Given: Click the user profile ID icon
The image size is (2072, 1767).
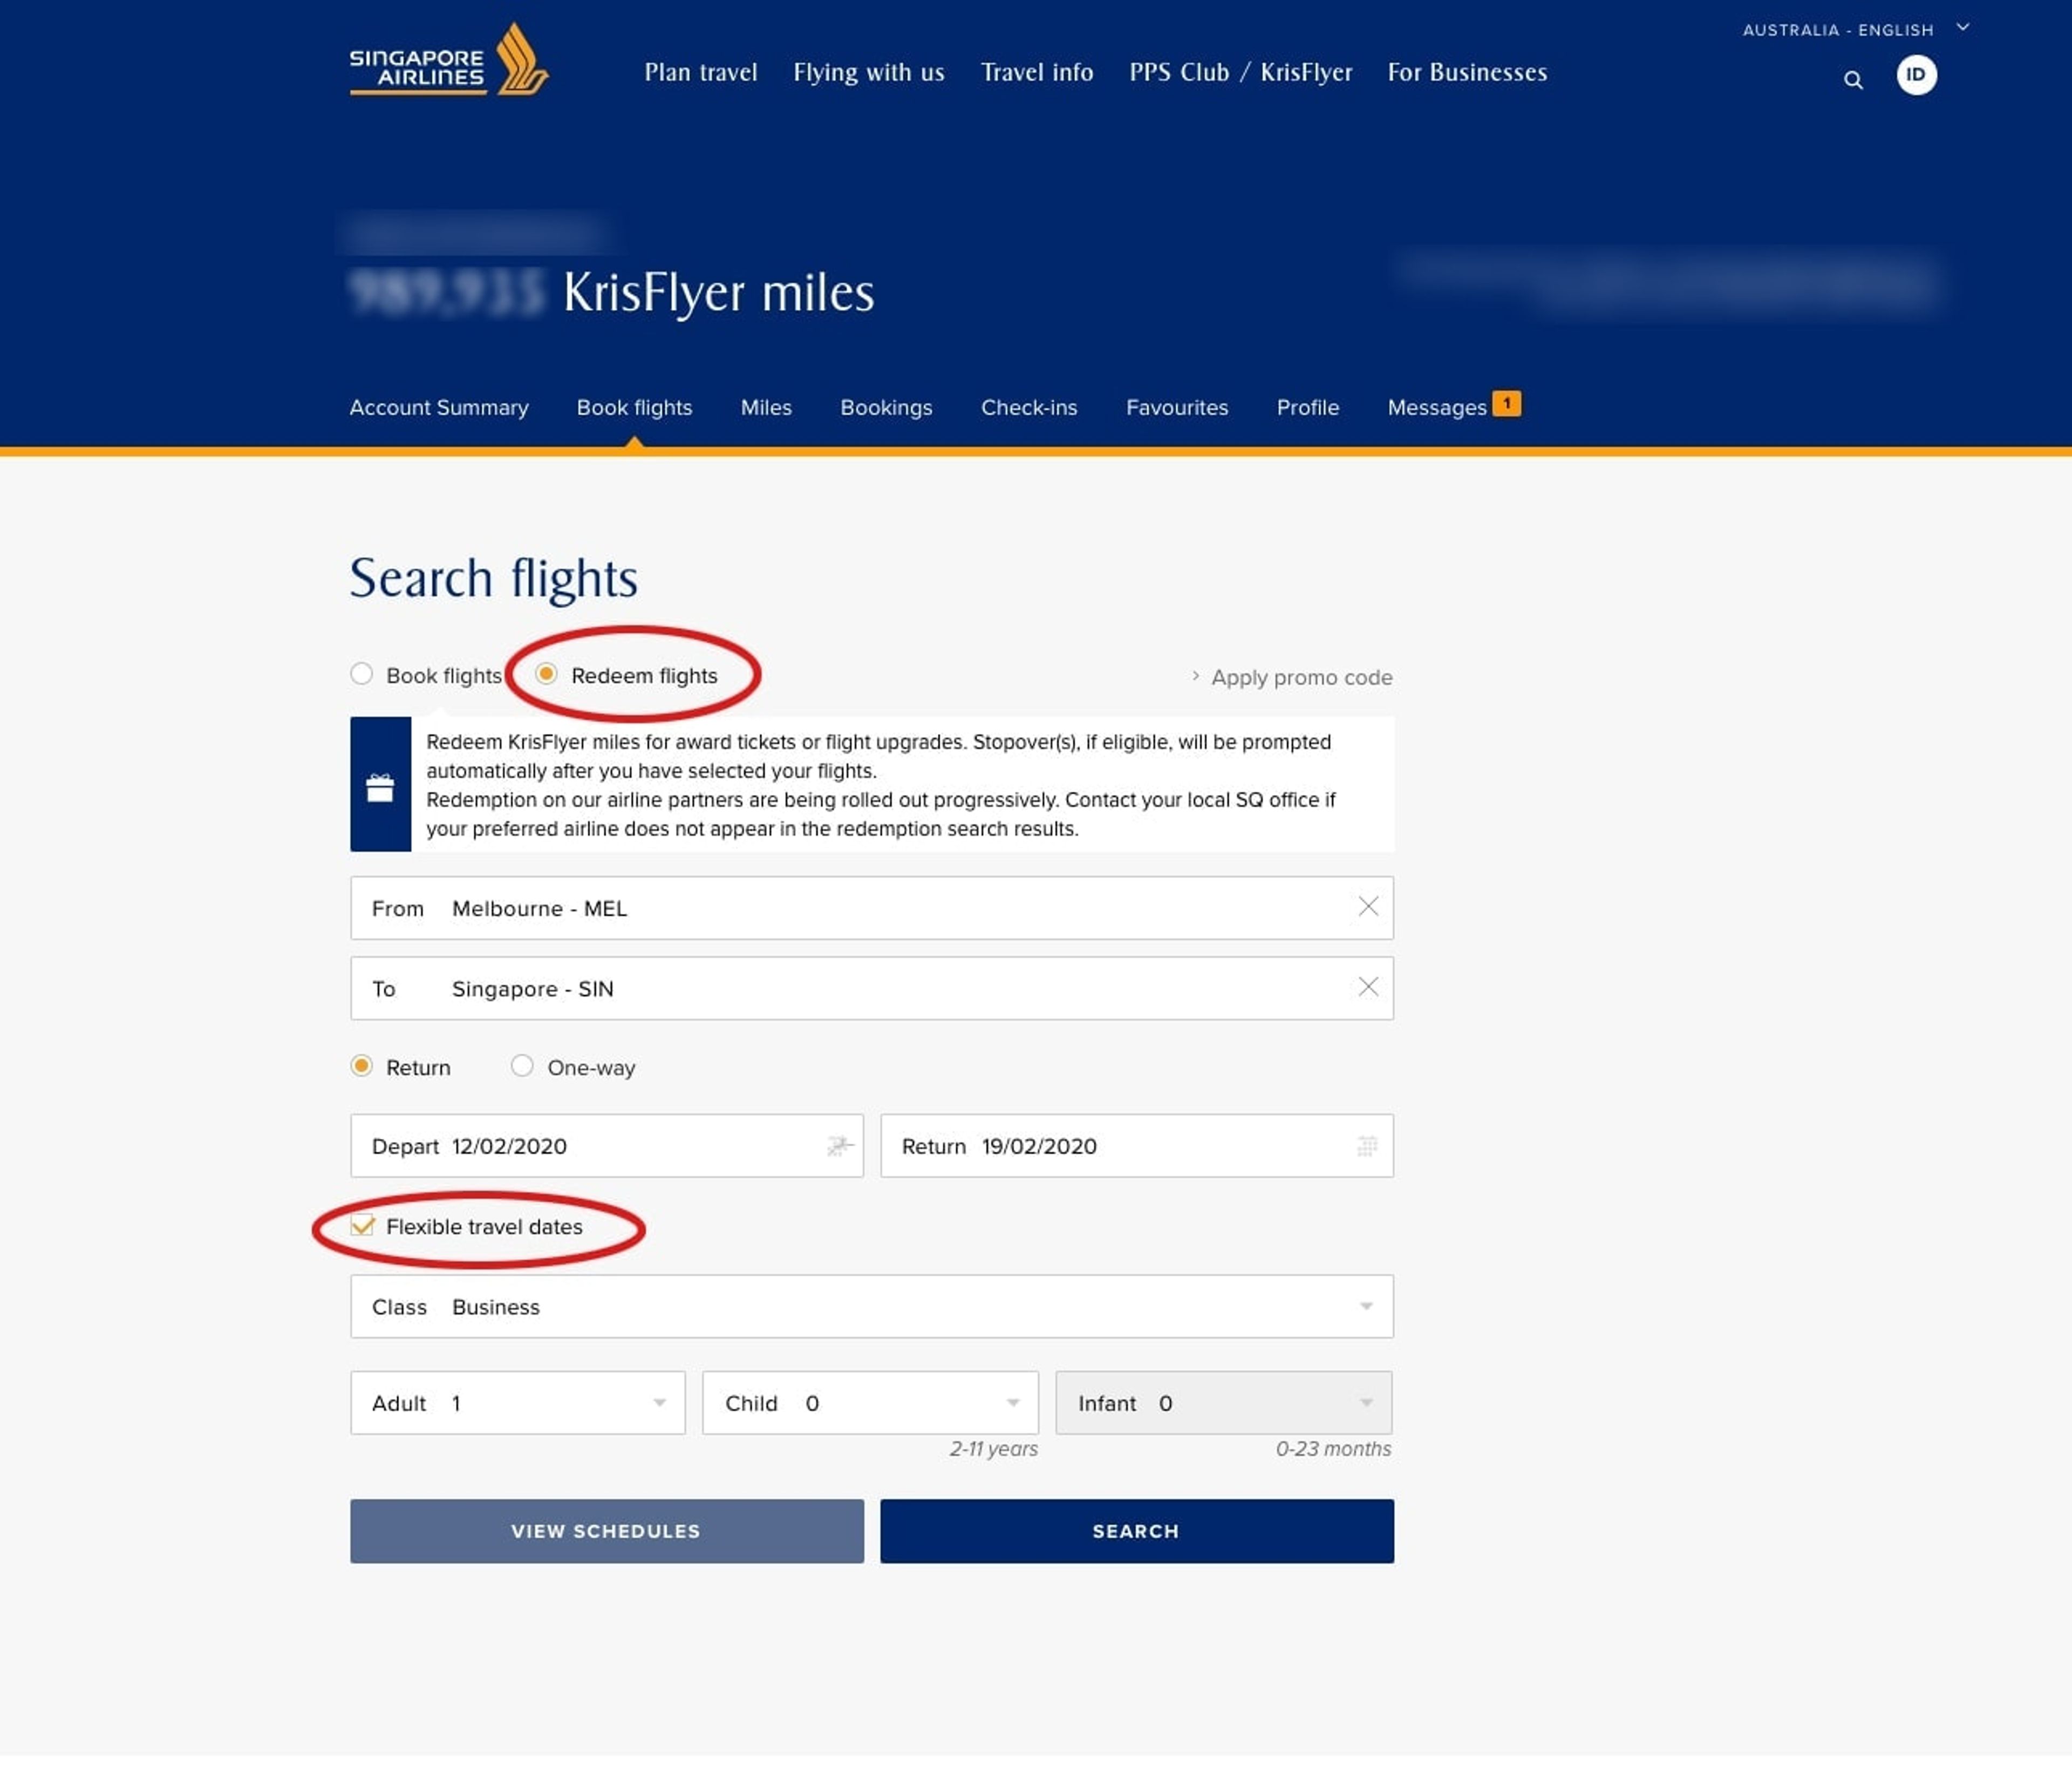Looking at the screenshot, I should (x=1916, y=73).
